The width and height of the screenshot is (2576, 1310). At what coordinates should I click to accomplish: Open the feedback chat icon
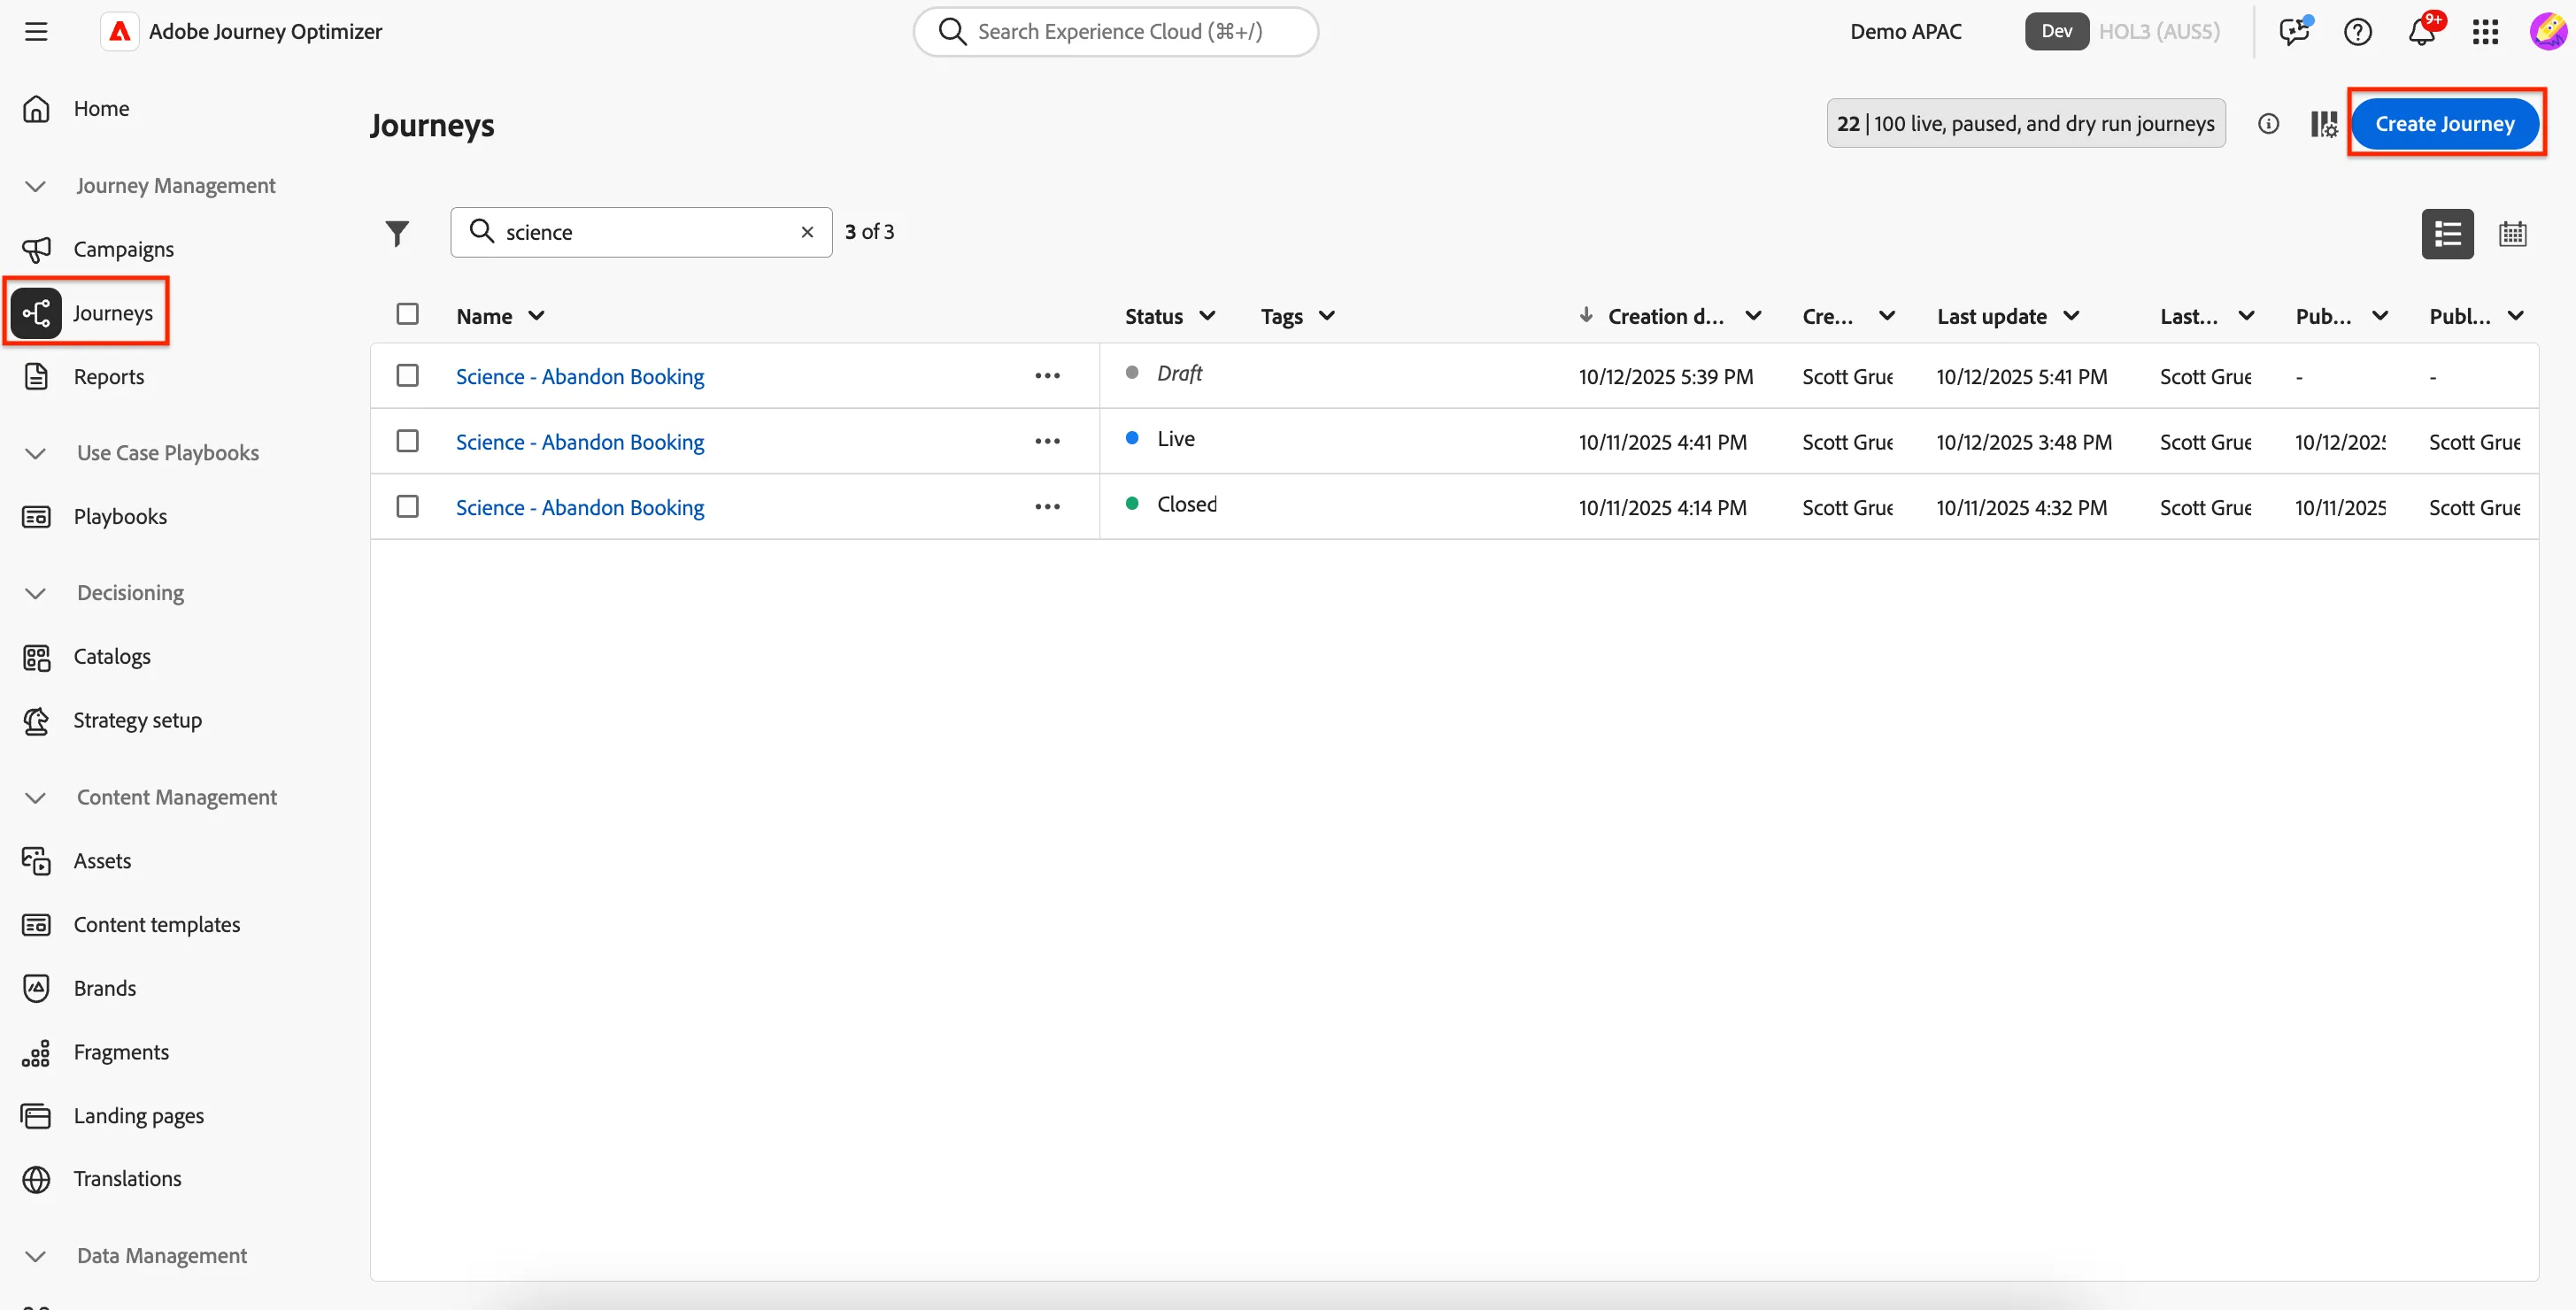[2294, 32]
